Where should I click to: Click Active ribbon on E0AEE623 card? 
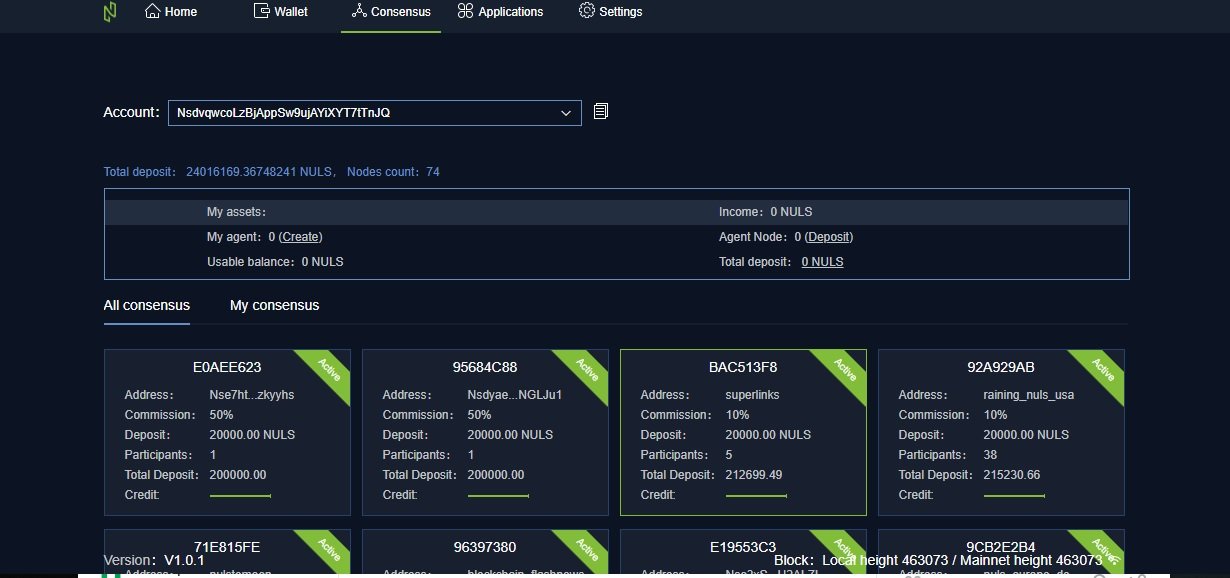pos(328,371)
